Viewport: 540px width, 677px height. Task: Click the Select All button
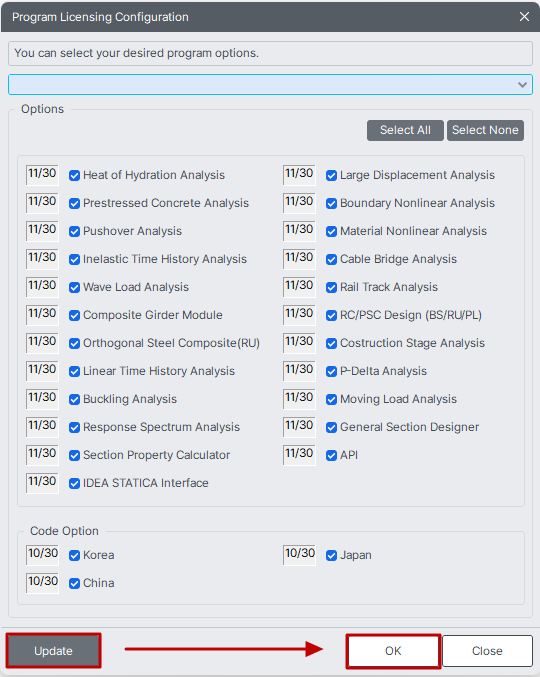click(x=405, y=130)
